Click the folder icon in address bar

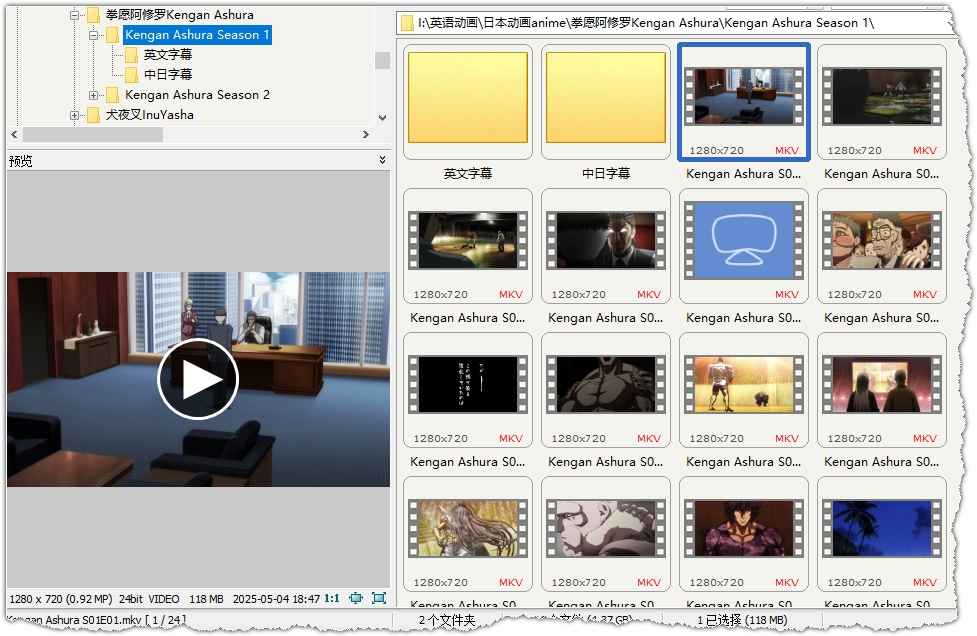pos(407,23)
